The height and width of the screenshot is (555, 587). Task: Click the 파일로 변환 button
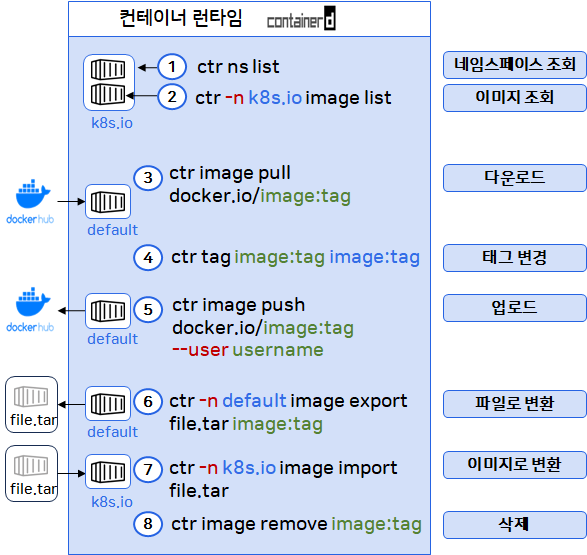(515, 404)
